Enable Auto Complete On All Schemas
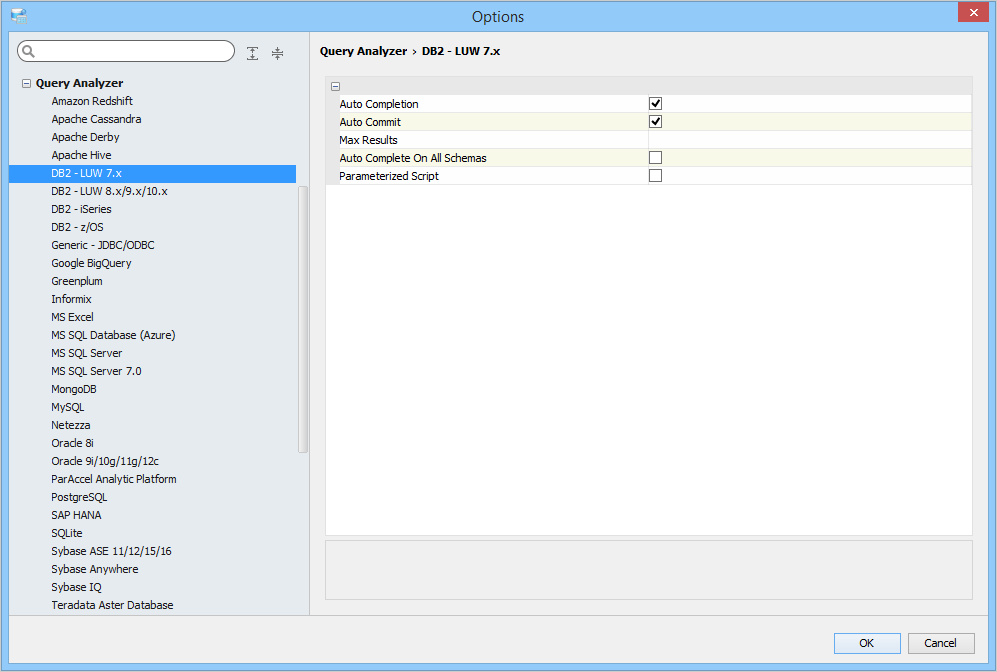Viewport: 997px width, 672px height. 655,158
